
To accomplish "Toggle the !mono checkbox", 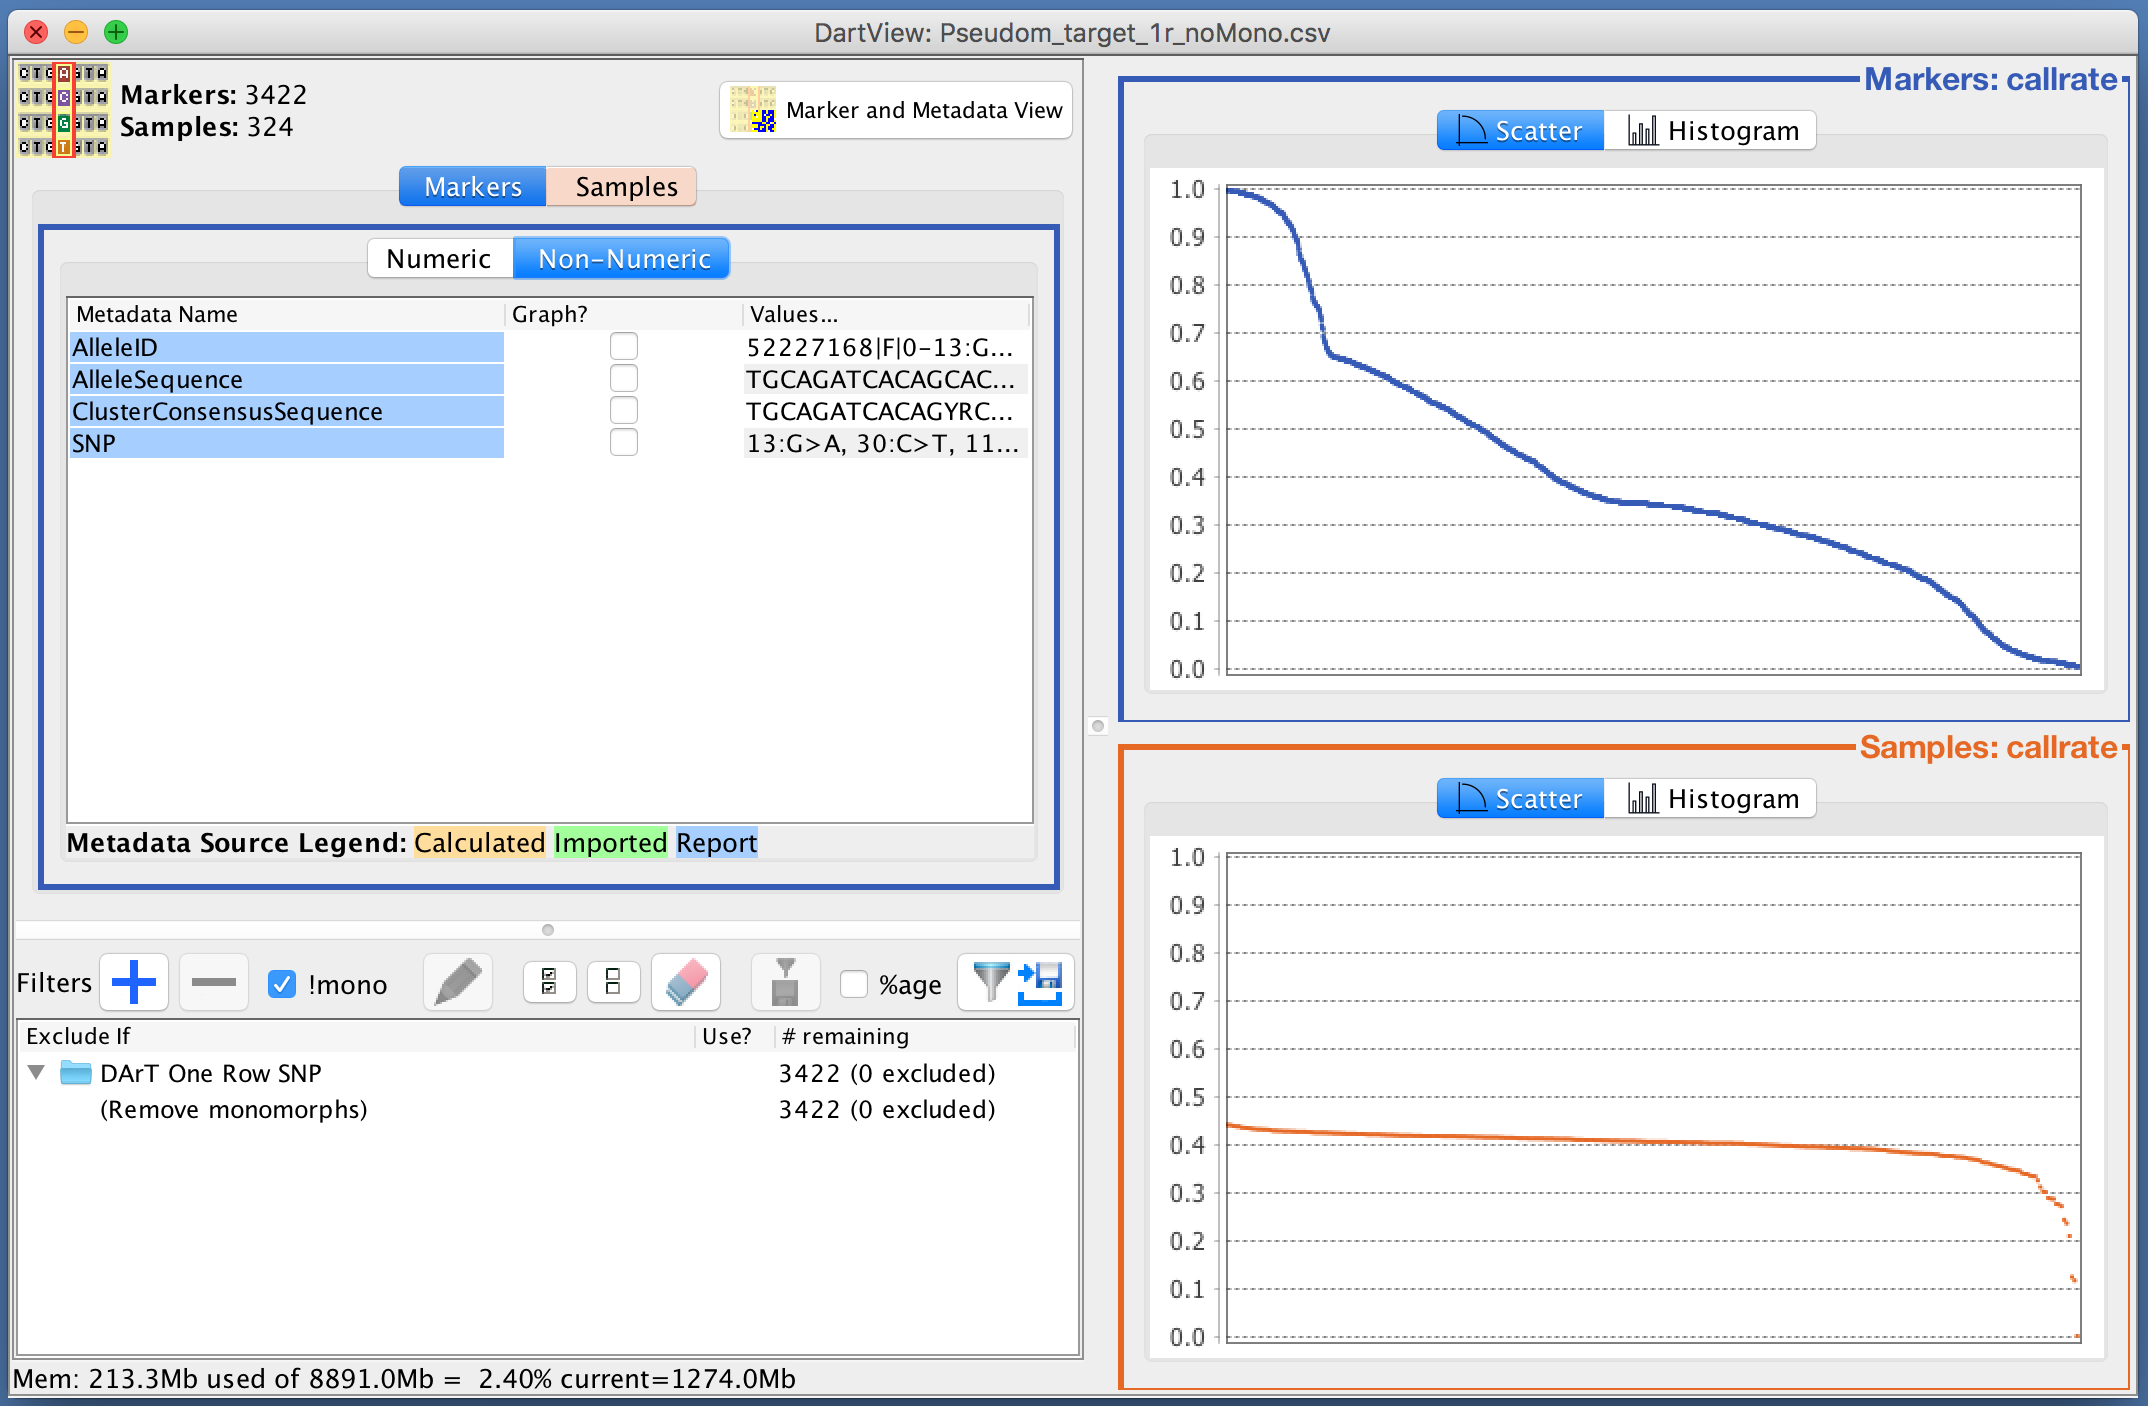I will tap(282, 984).
